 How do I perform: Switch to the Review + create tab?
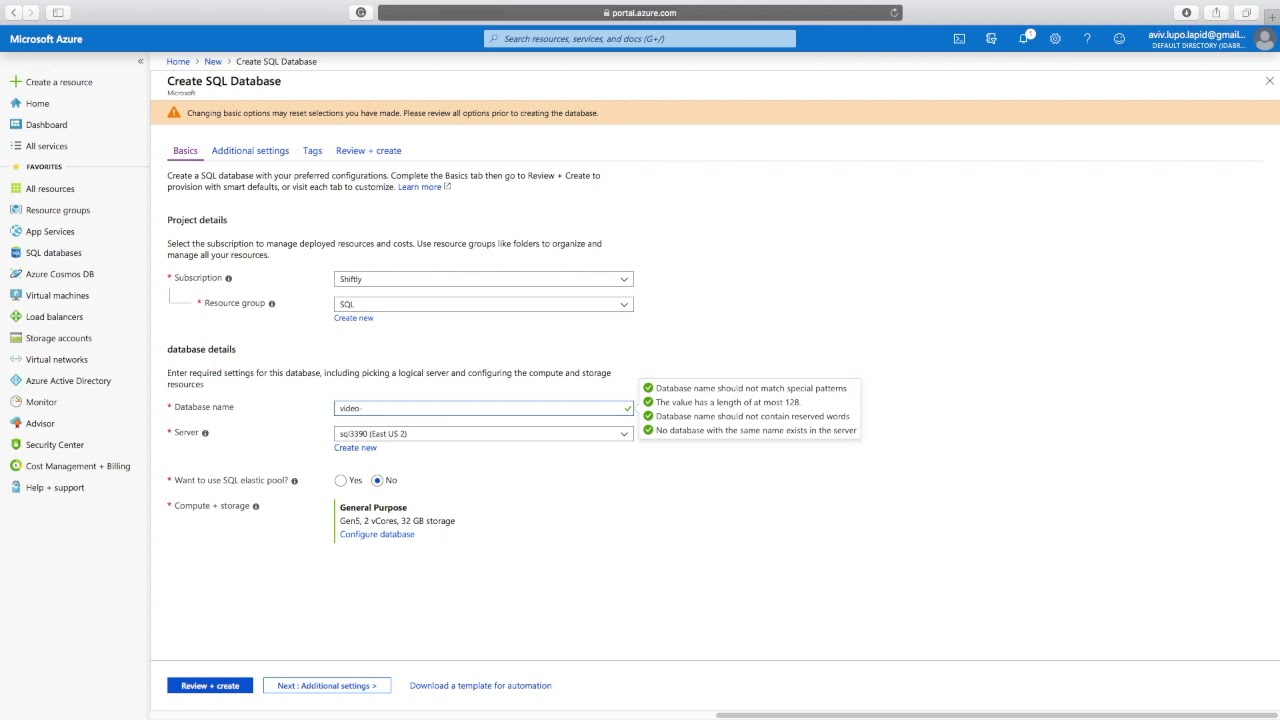(x=369, y=151)
